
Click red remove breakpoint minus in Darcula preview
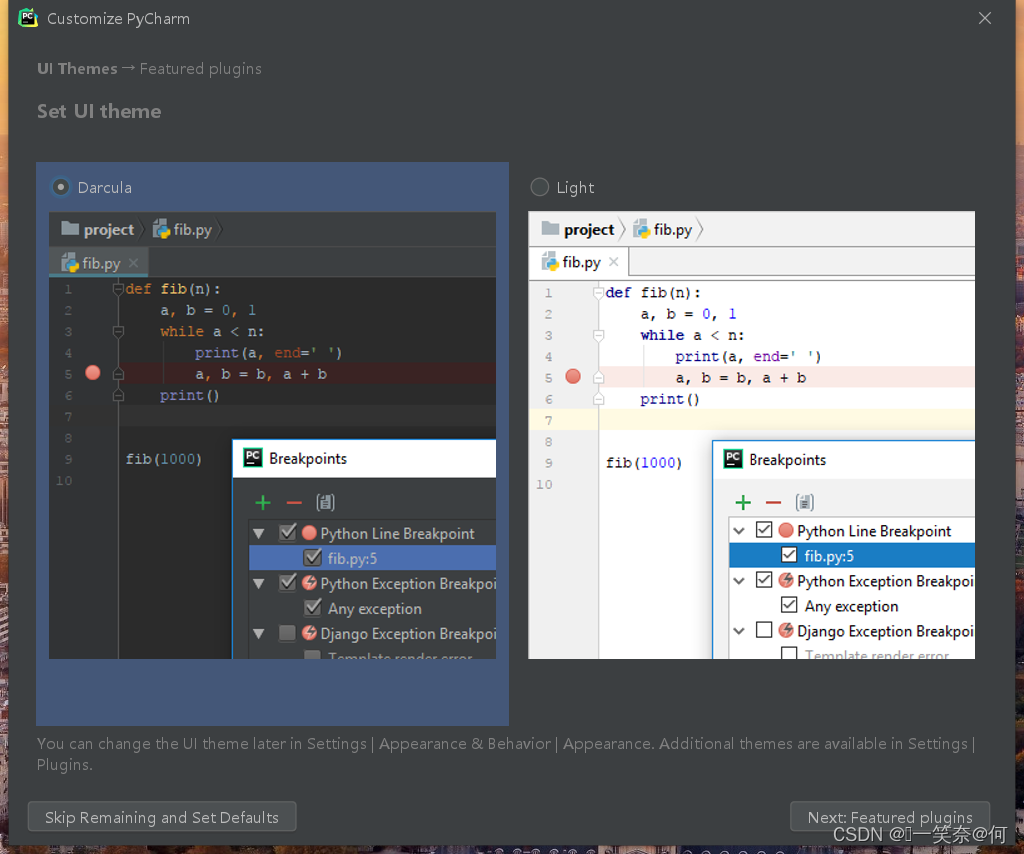(x=294, y=502)
